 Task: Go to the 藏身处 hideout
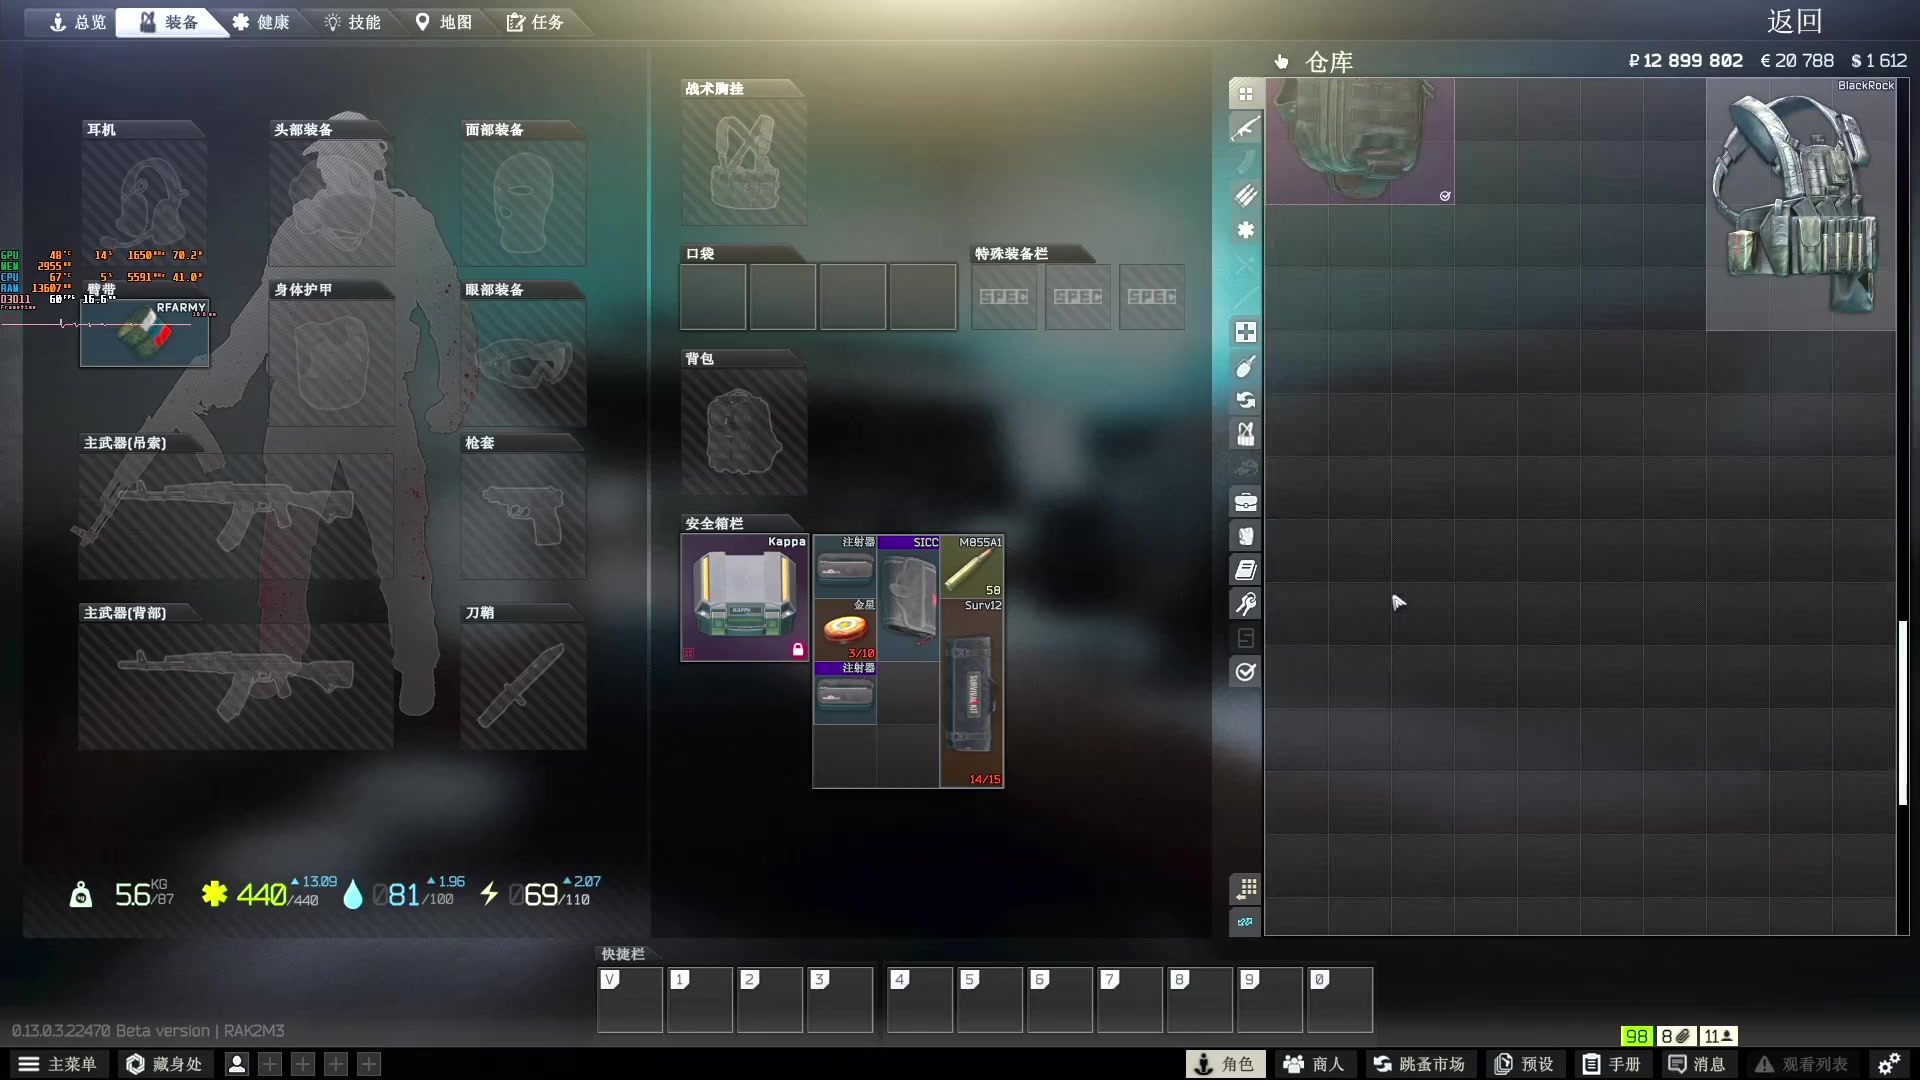(163, 1064)
